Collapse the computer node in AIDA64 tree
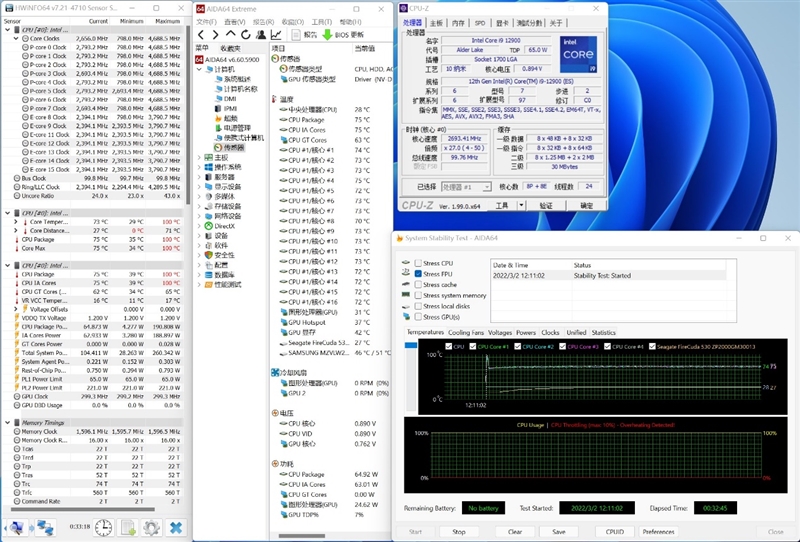 (199, 69)
